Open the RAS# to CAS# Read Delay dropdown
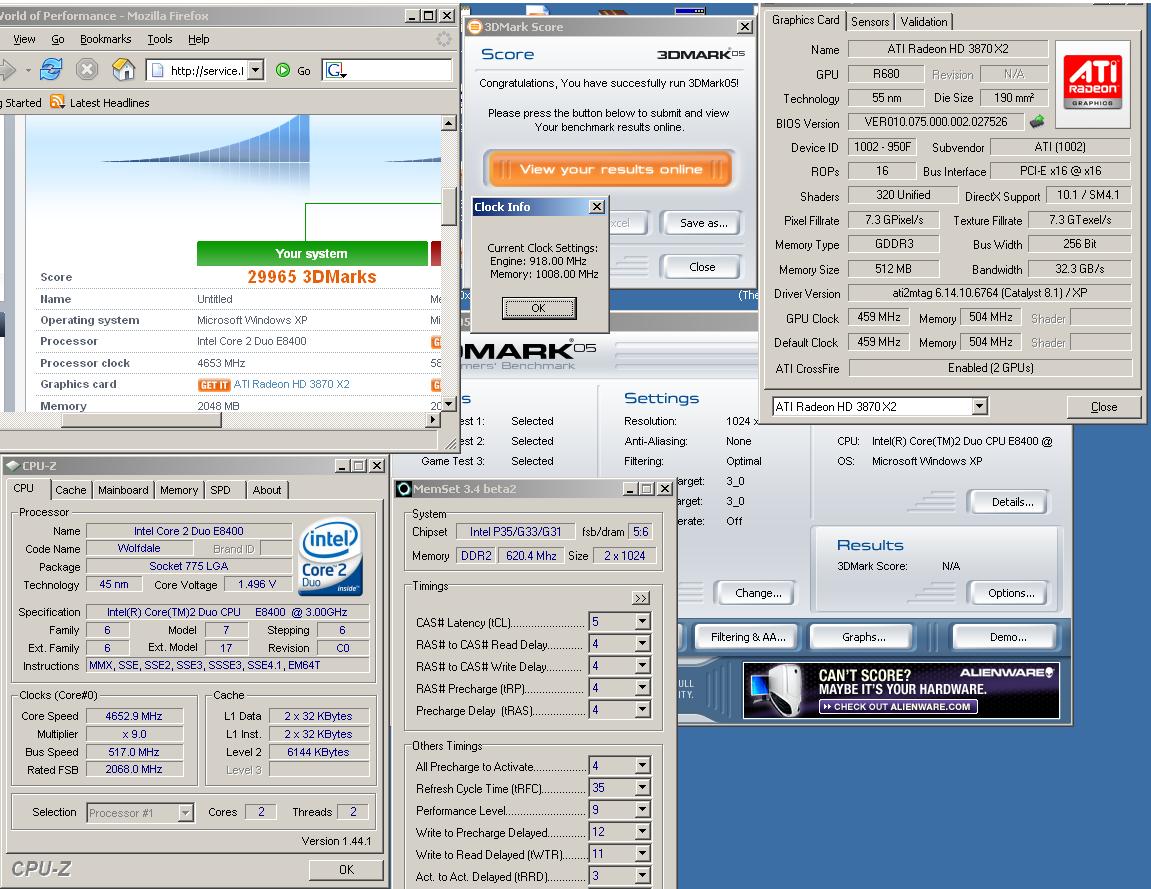 (x=642, y=644)
